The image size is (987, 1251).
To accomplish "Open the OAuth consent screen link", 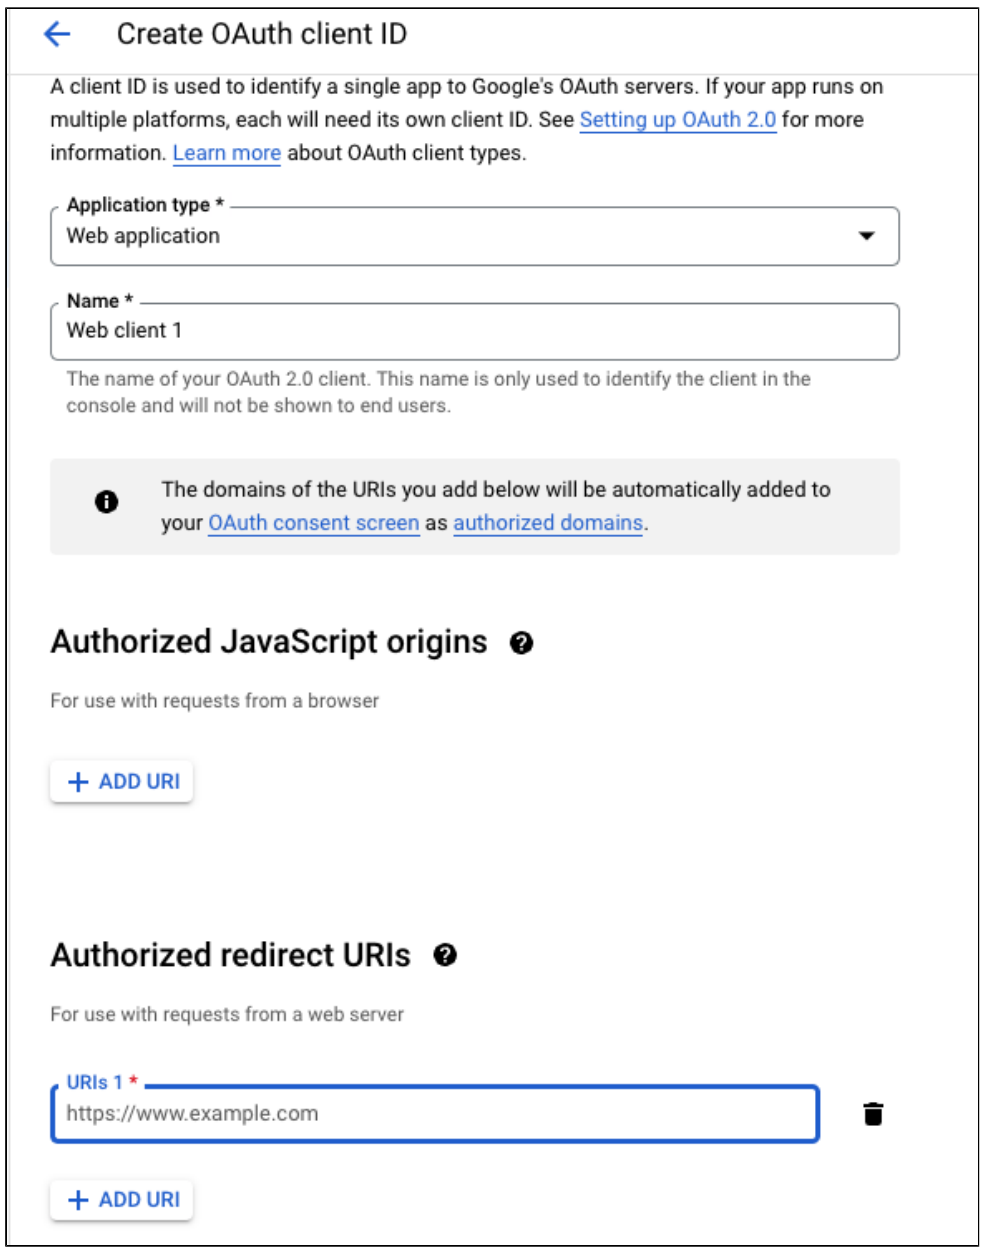I will click(x=313, y=523).
